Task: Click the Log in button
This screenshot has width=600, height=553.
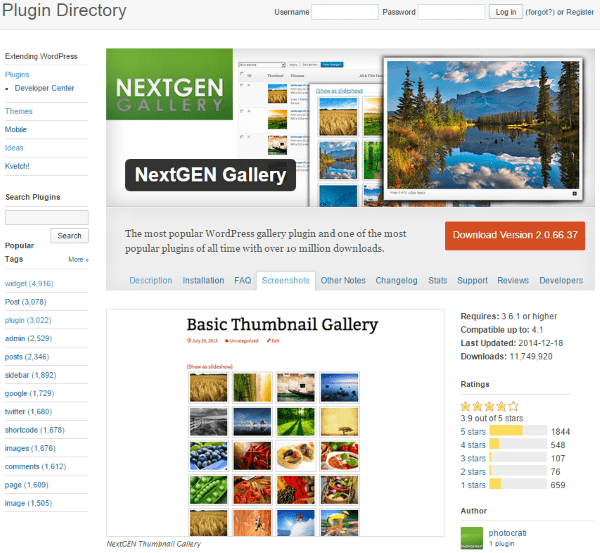Action: coord(506,12)
